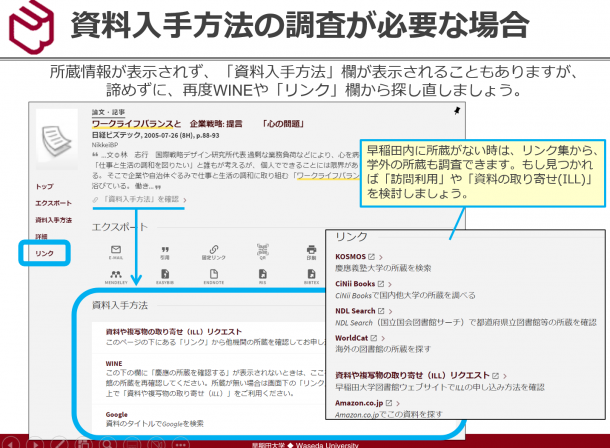Expand the chevron after CiNii Books link
This screenshot has width=610, height=448.
[390, 284]
